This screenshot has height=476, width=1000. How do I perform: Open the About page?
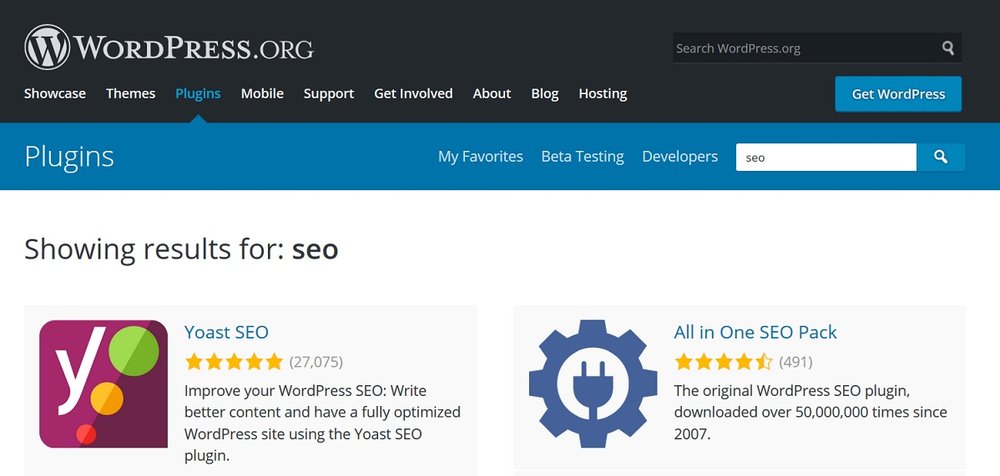coord(492,94)
